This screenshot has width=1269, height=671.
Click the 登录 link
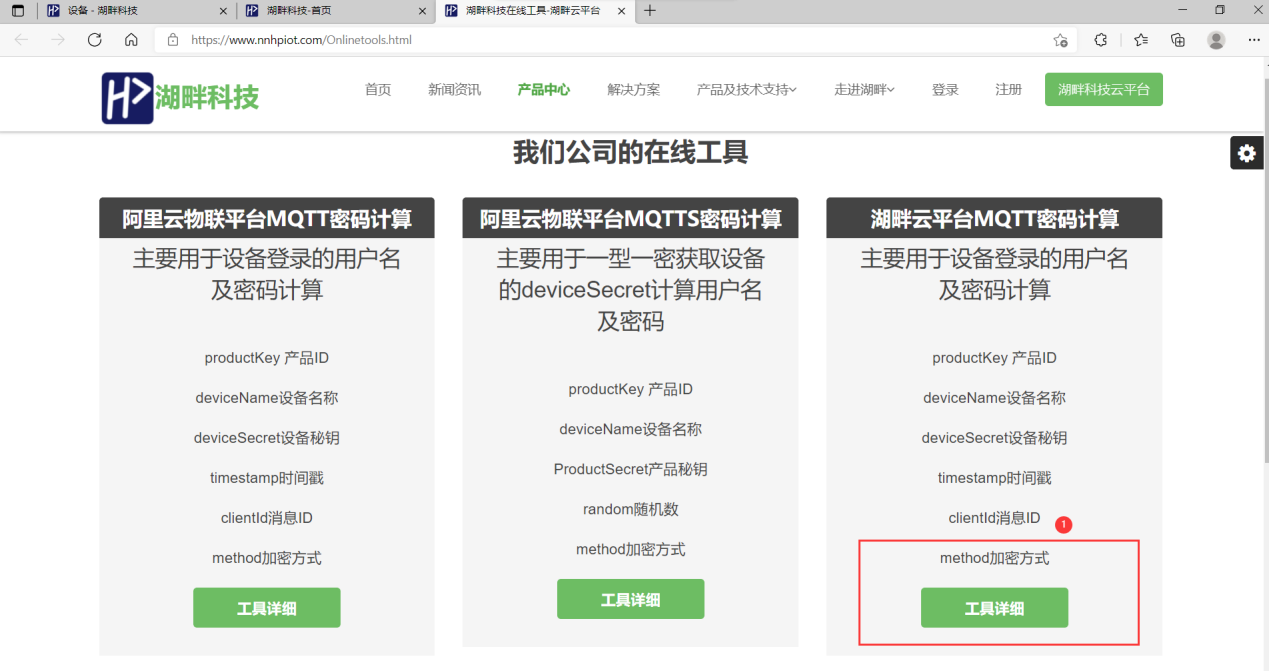[x=945, y=90]
